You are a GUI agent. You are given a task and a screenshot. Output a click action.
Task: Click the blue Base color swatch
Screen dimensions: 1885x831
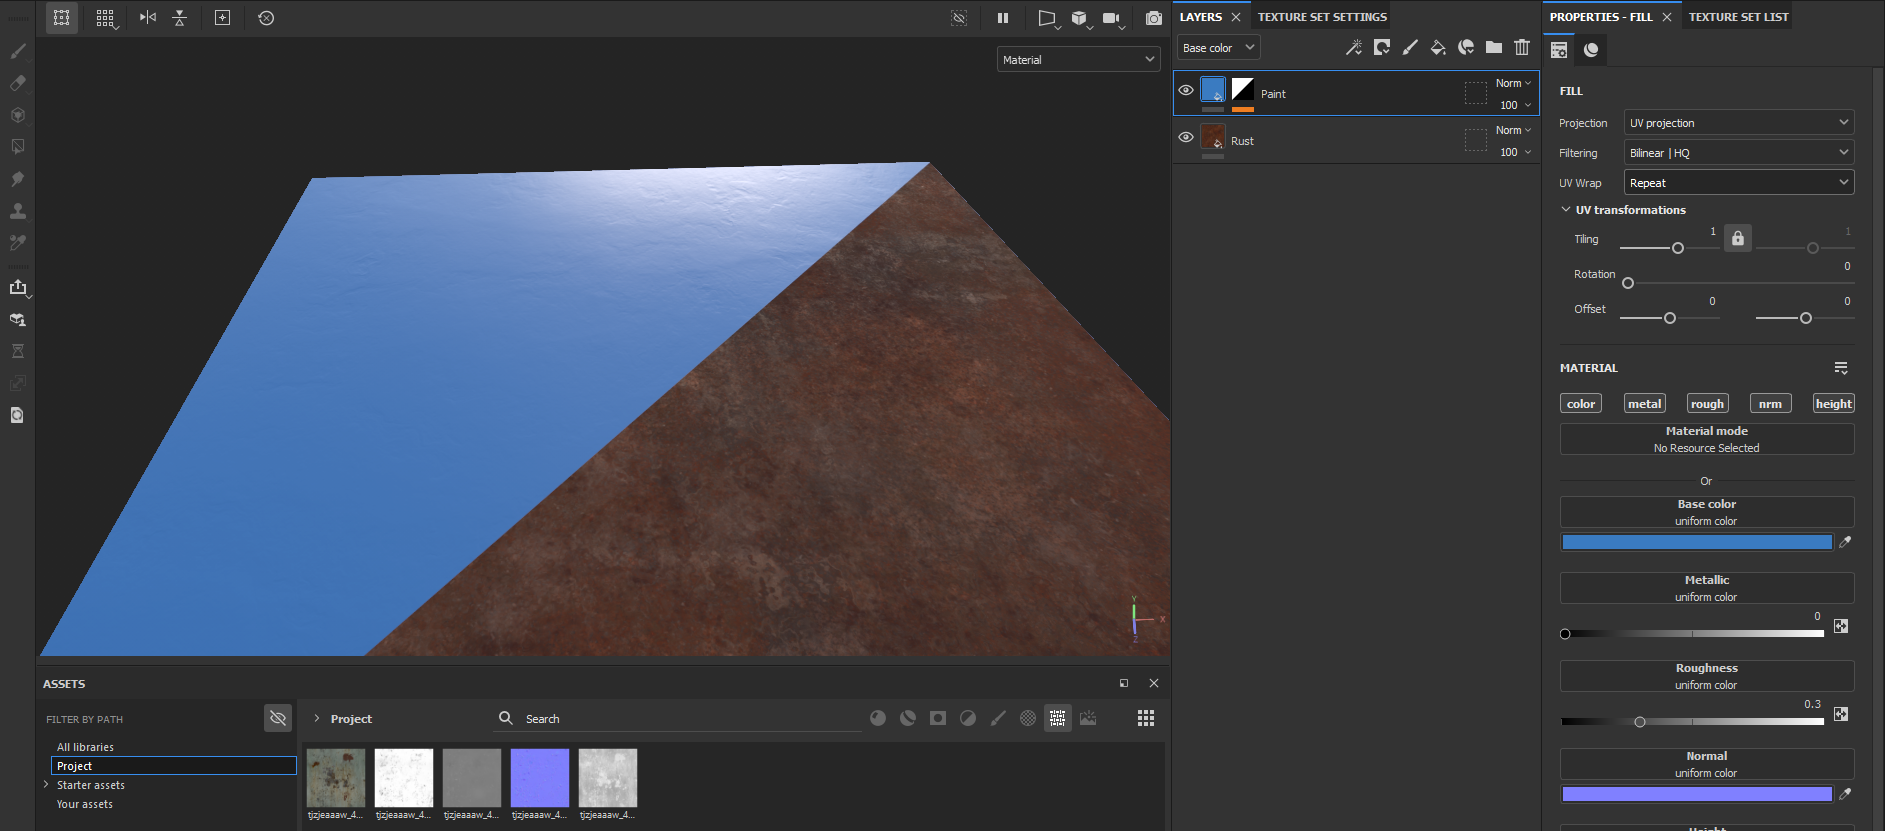click(1696, 542)
